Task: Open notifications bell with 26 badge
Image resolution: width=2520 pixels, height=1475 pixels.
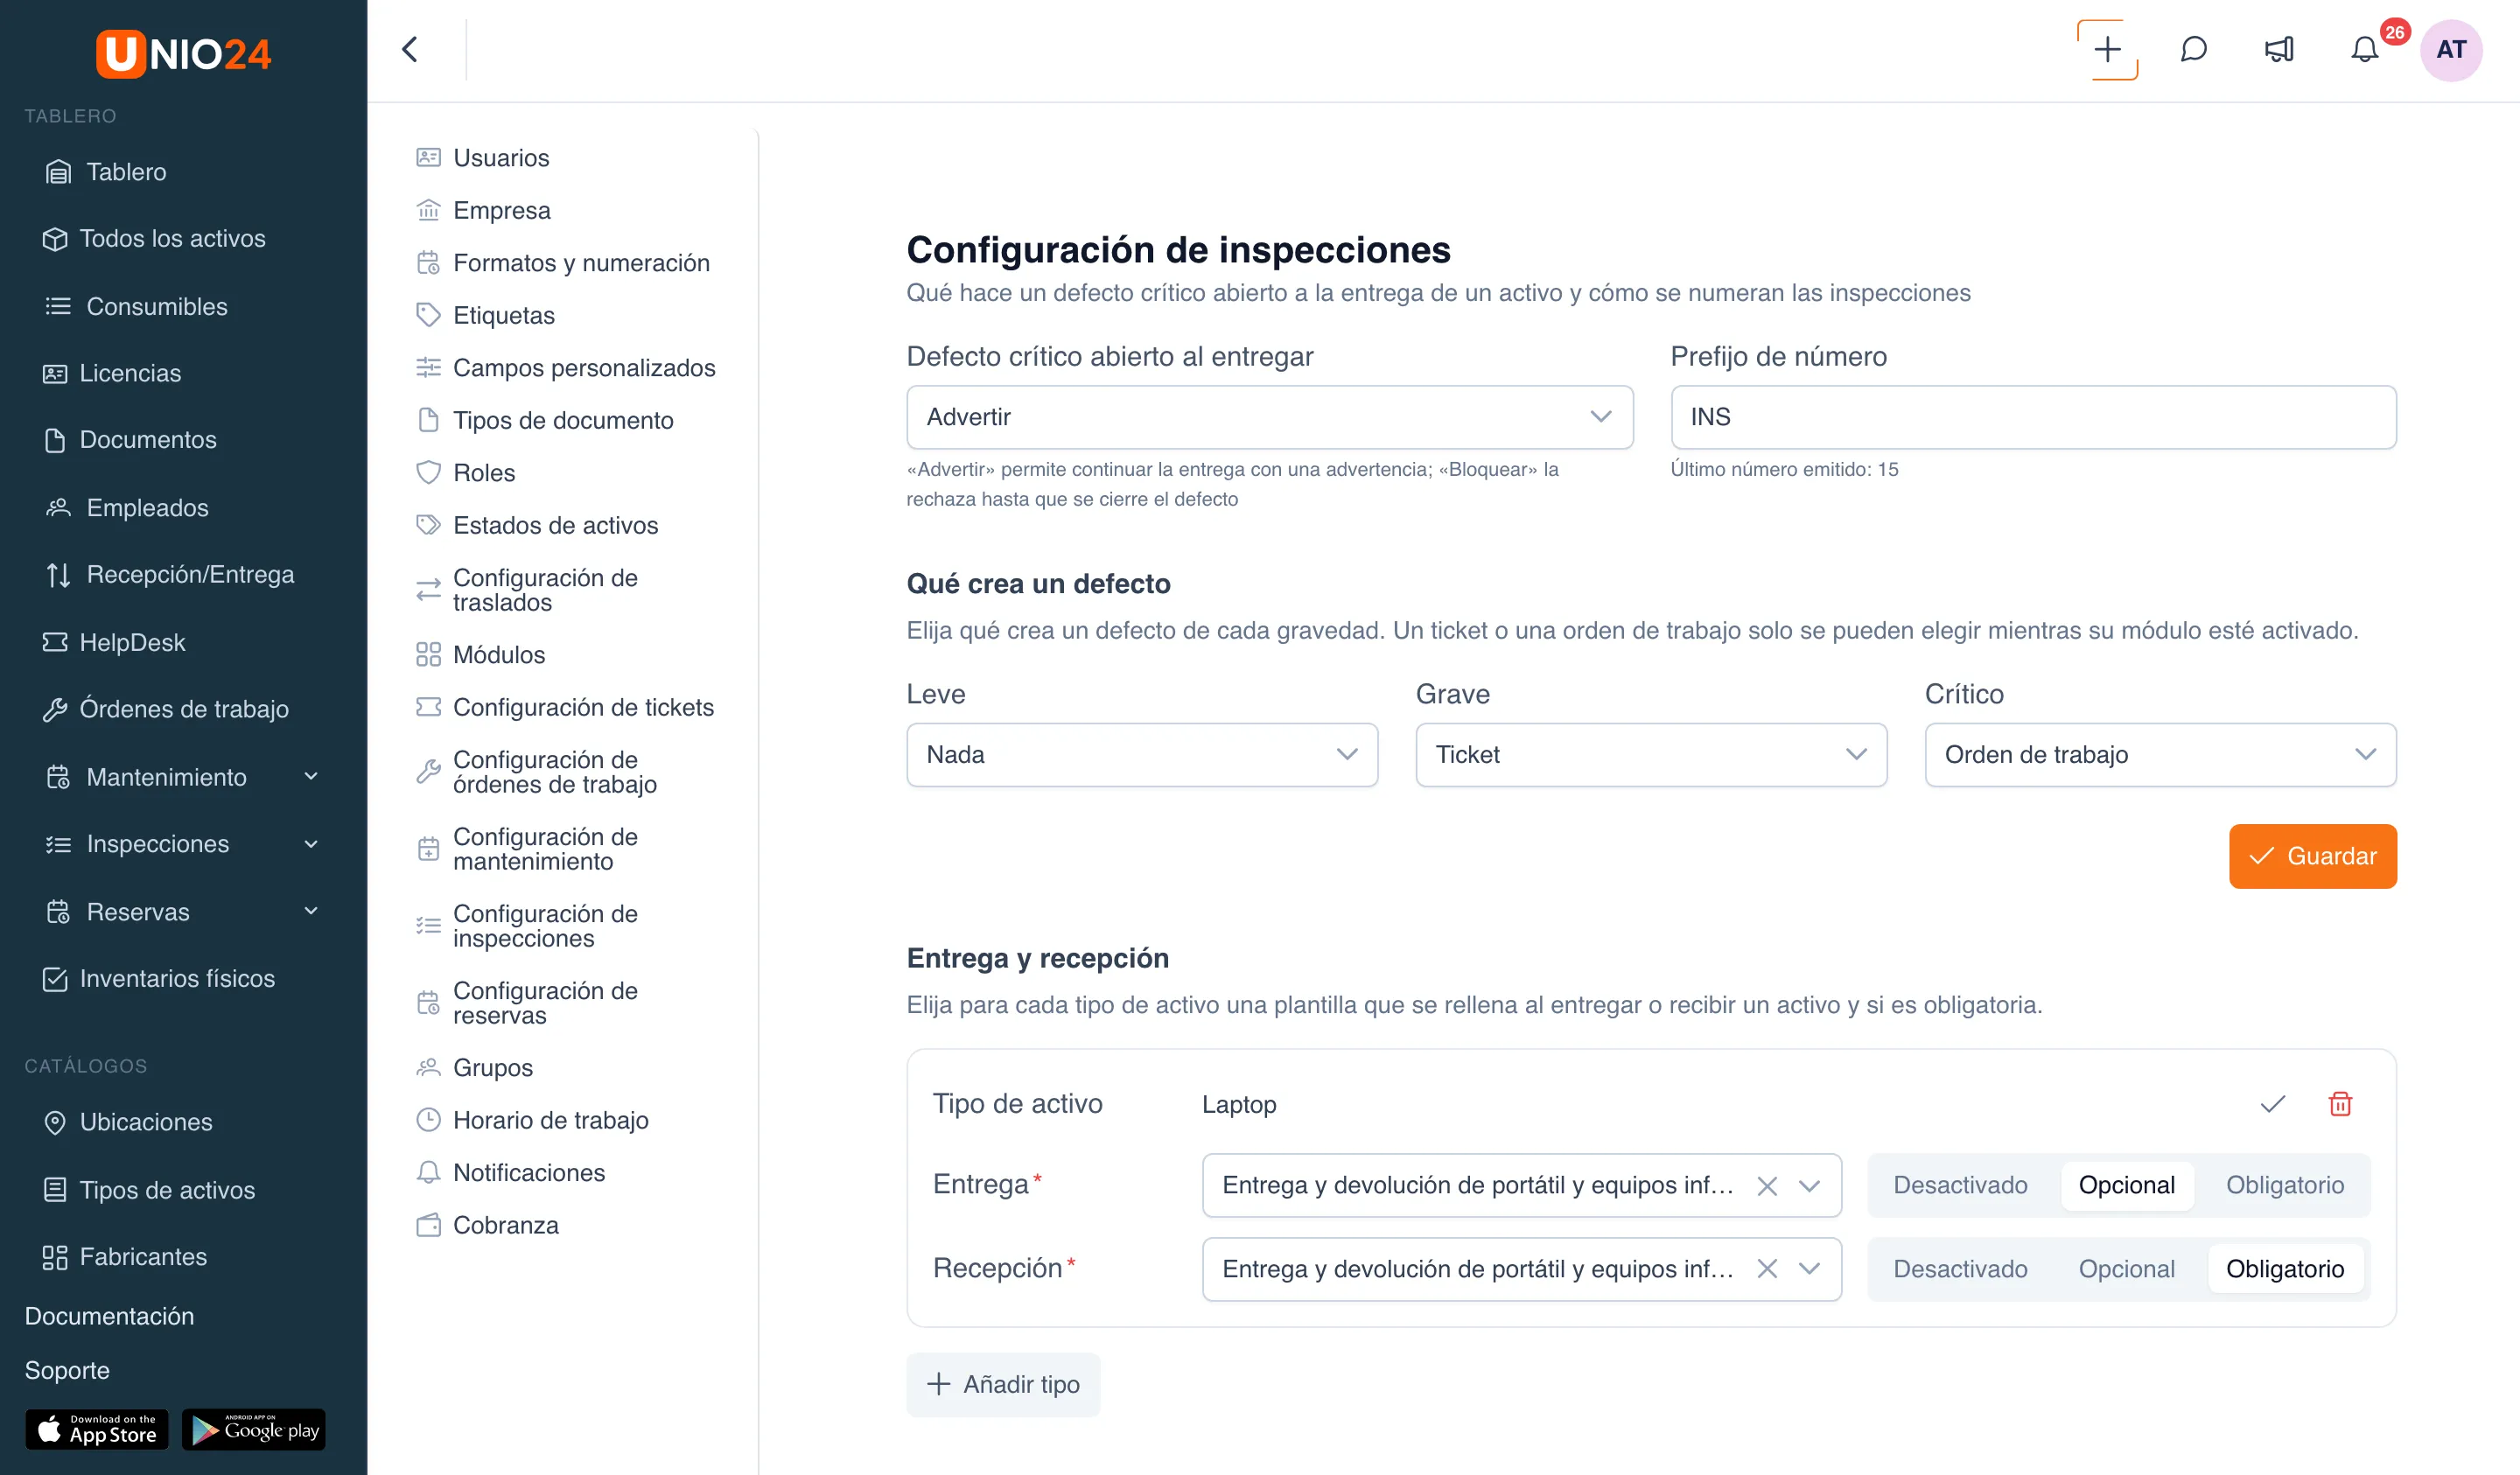Action: pyautogui.click(x=2365, y=50)
